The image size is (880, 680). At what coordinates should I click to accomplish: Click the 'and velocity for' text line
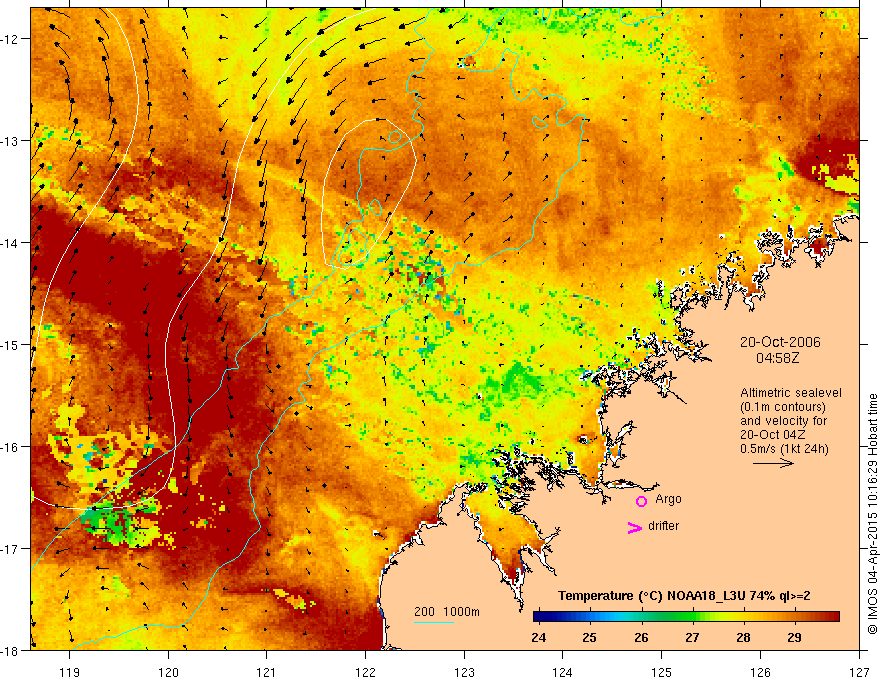click(x=783, y=421)
